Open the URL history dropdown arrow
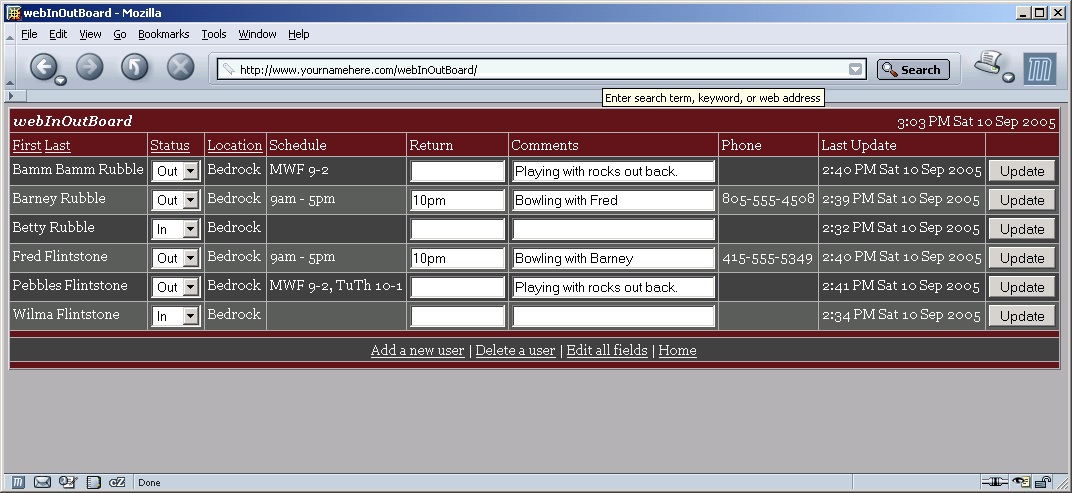 (x=855, y=69)
